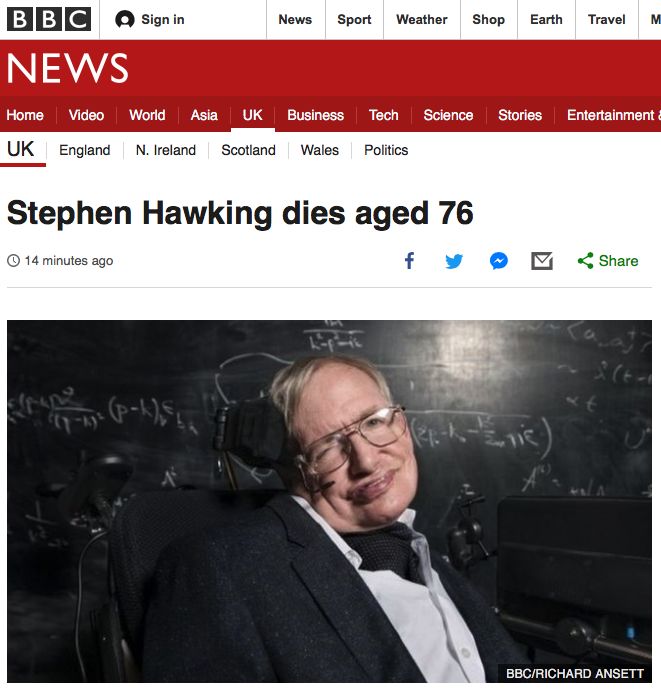The height and width of the screenshot is (692, 661).
Task: Open the Weather section in the top bar
Action: pos(421,19)
